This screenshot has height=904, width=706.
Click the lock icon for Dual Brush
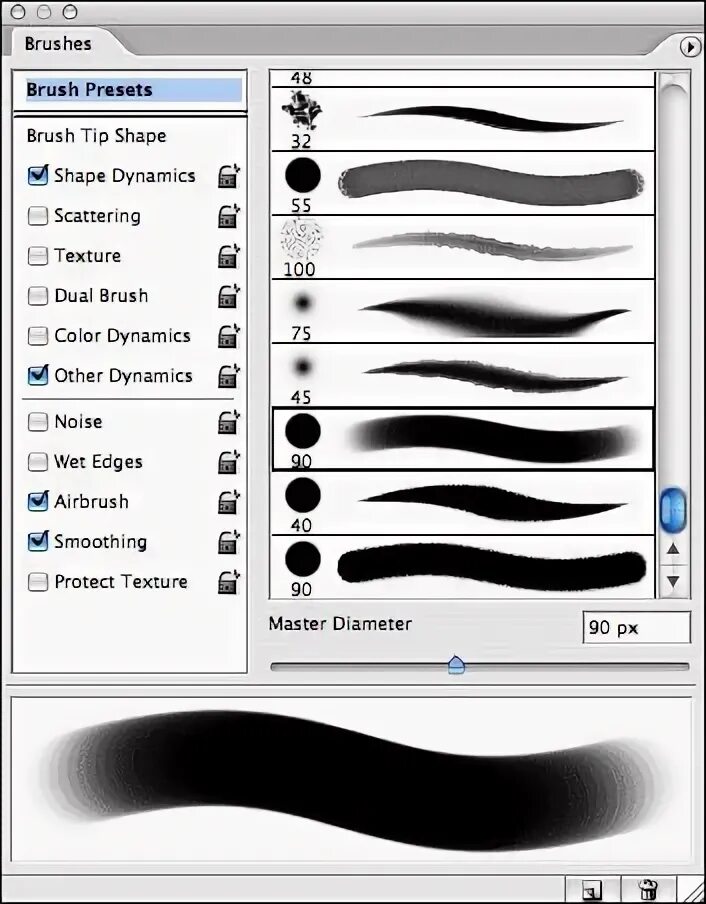(x=229, y=296)
